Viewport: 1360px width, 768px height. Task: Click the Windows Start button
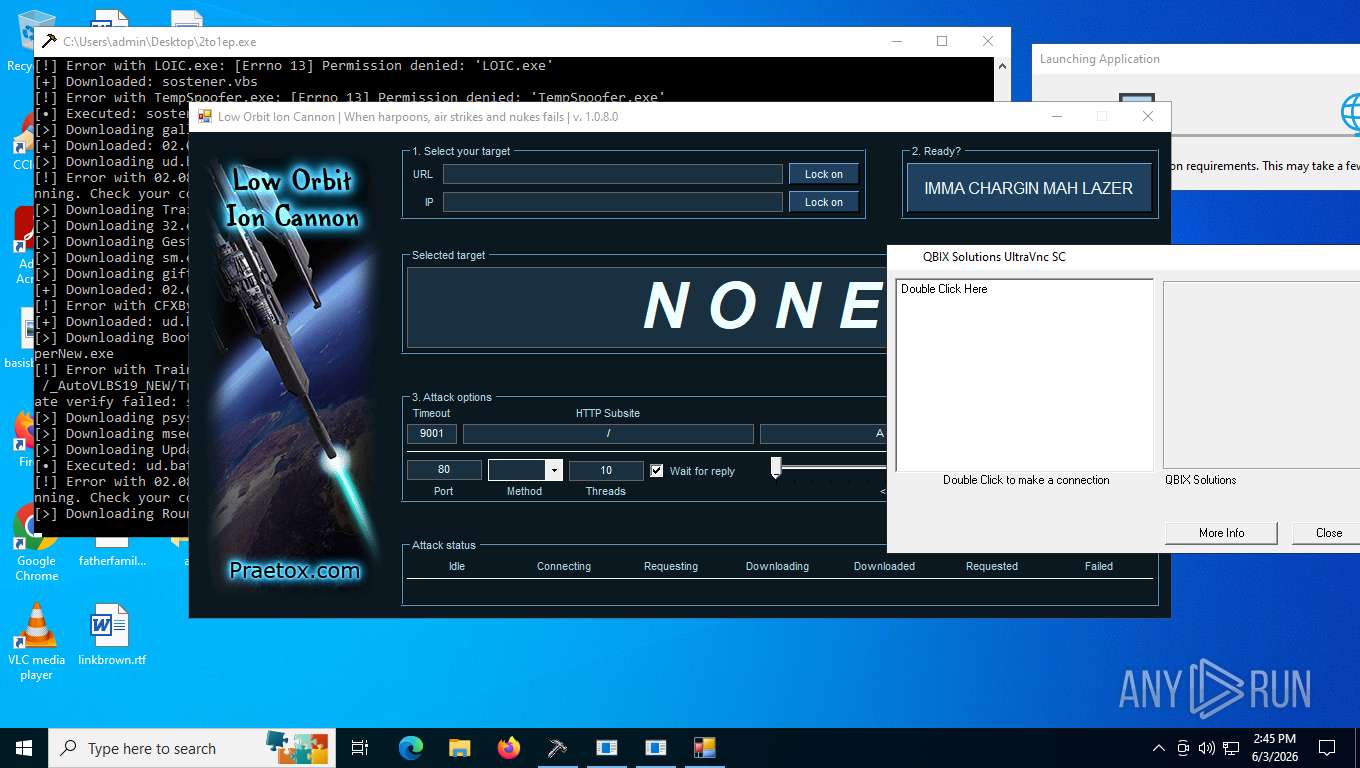[24, 748]
